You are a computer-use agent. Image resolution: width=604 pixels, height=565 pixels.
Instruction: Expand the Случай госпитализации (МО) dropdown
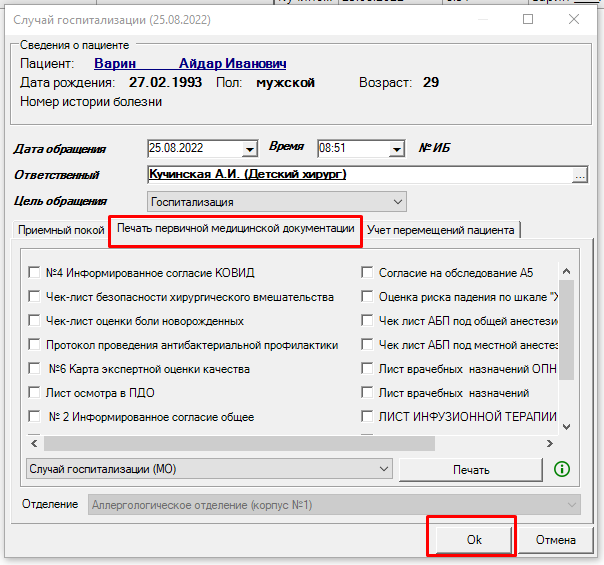point(383,468)
